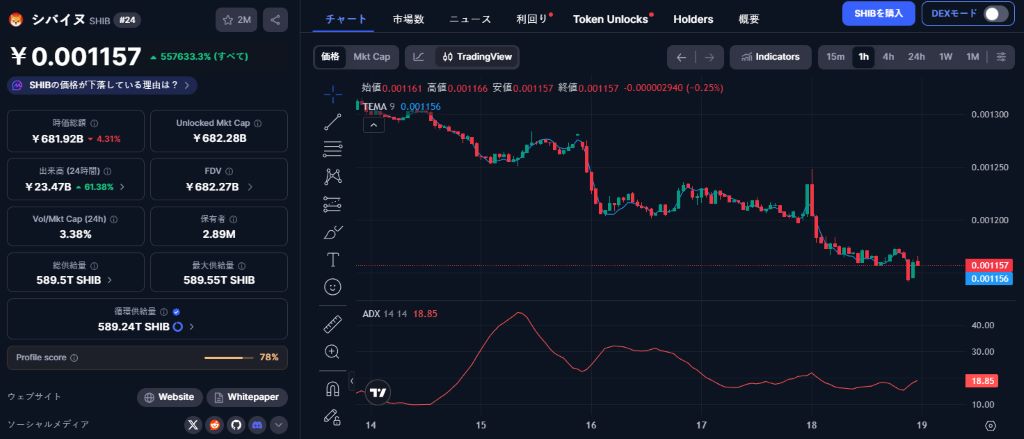Click the Profile score progress bar

pos(223,357)
